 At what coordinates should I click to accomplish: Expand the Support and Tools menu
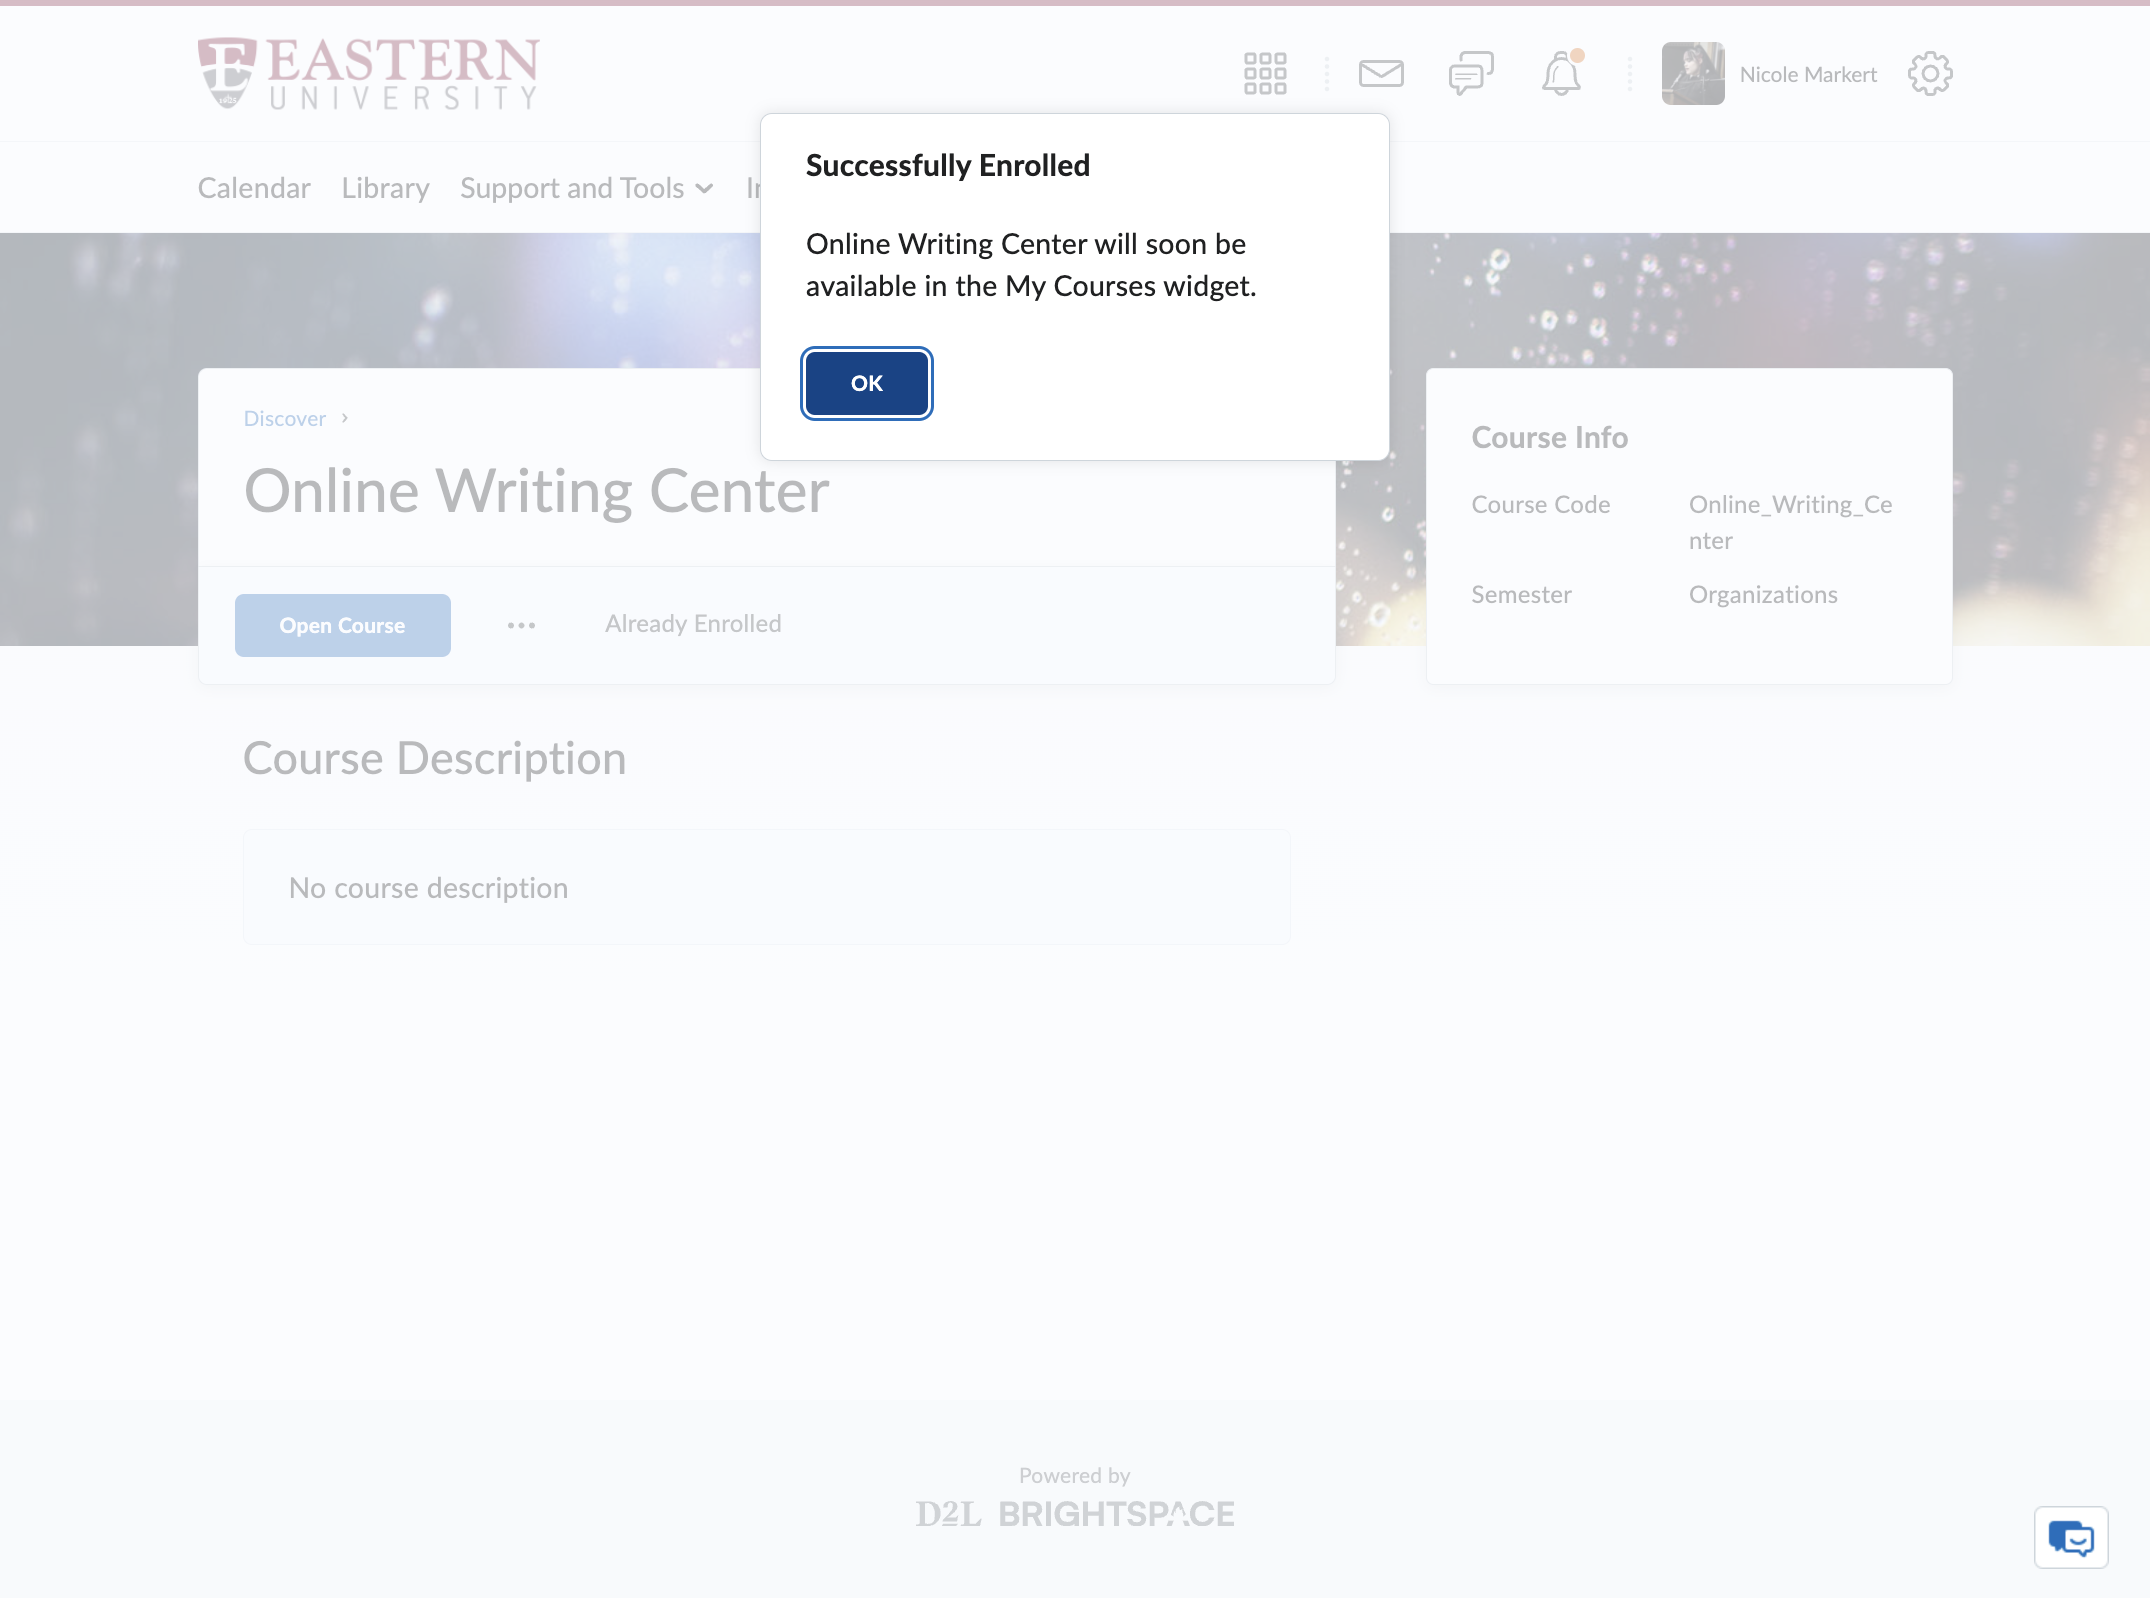tap(587, 188)
